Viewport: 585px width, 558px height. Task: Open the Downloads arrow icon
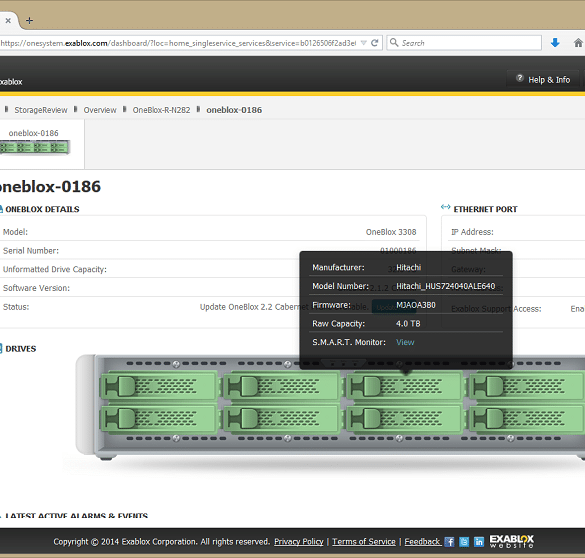point(555,43)
